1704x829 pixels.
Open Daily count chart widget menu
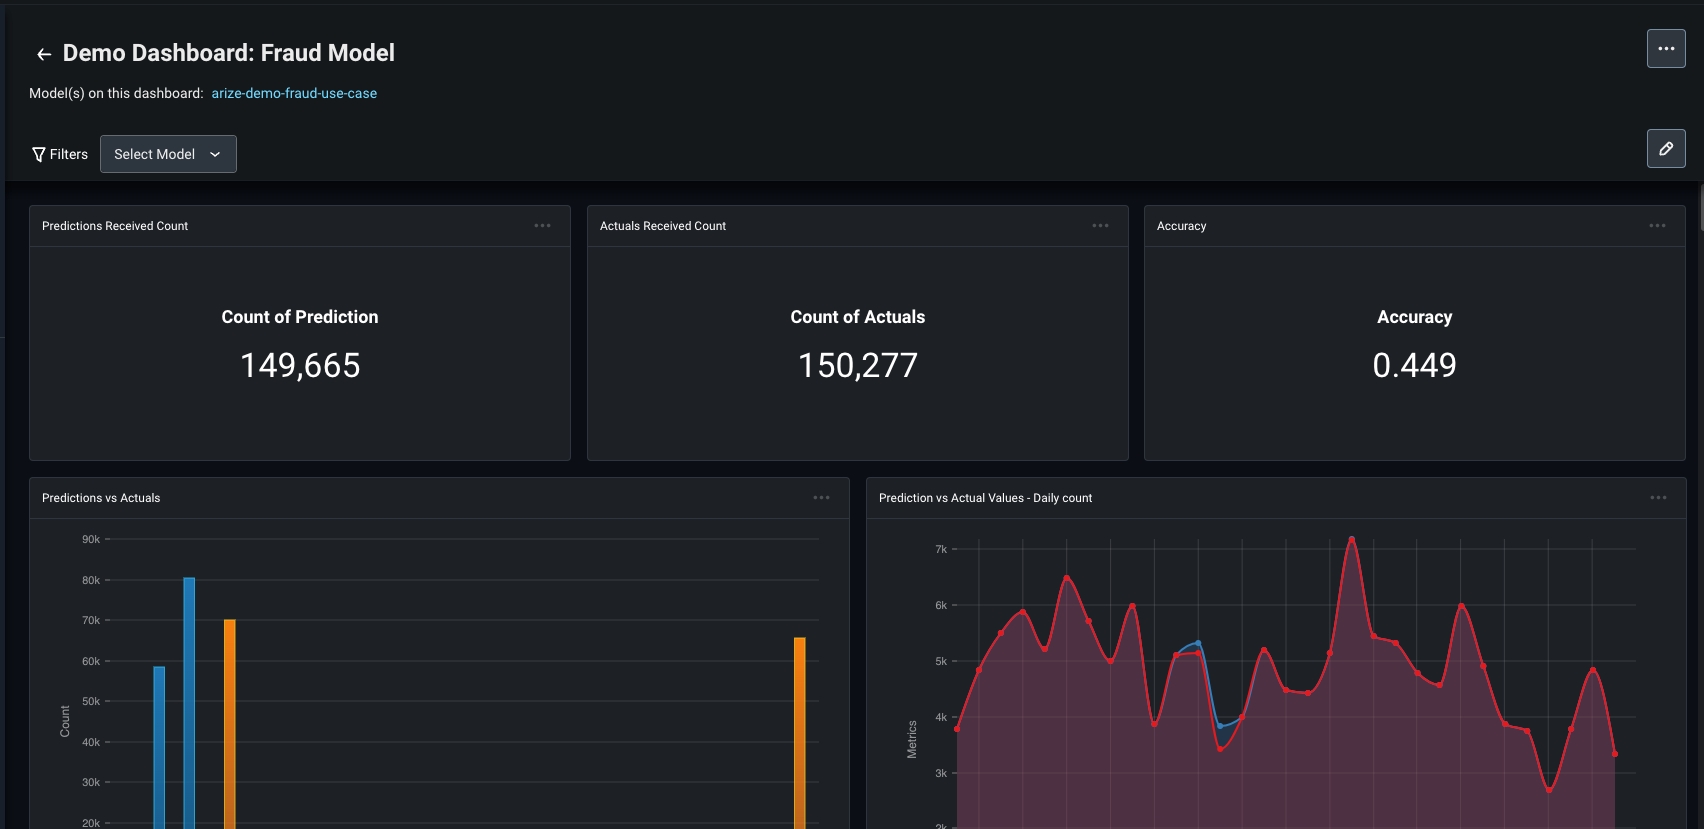pyautogui.click(x=1658, y=498)
